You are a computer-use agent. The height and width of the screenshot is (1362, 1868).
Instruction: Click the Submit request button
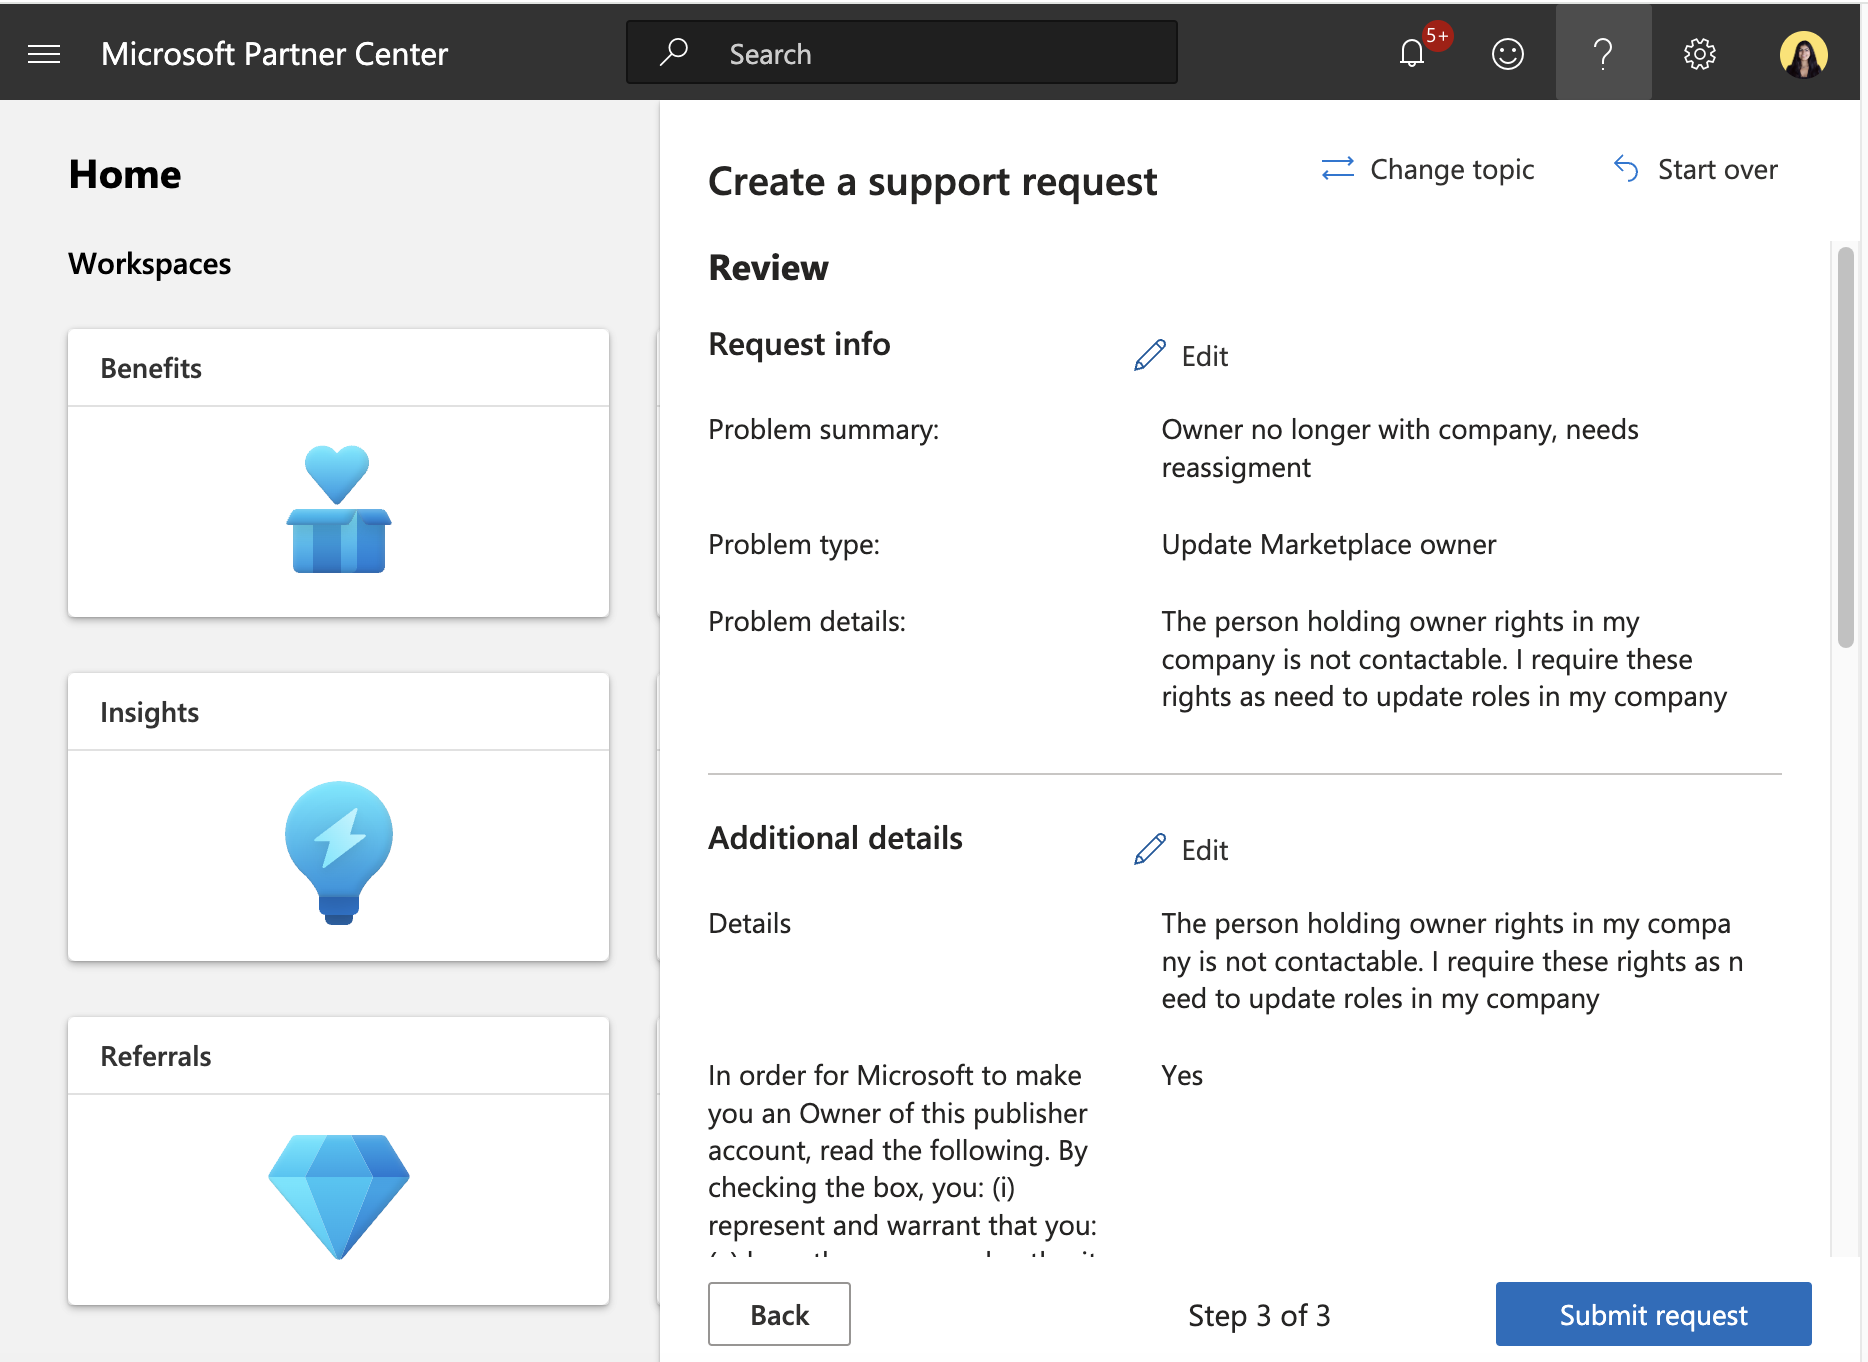(x=1653, y=1314)
